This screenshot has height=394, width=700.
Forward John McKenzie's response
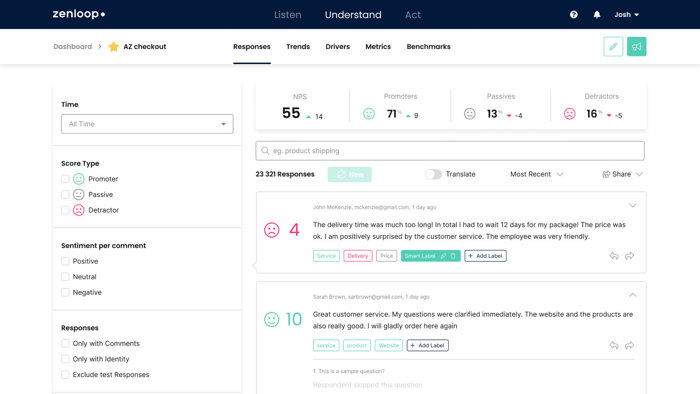[x=629, y=256]
